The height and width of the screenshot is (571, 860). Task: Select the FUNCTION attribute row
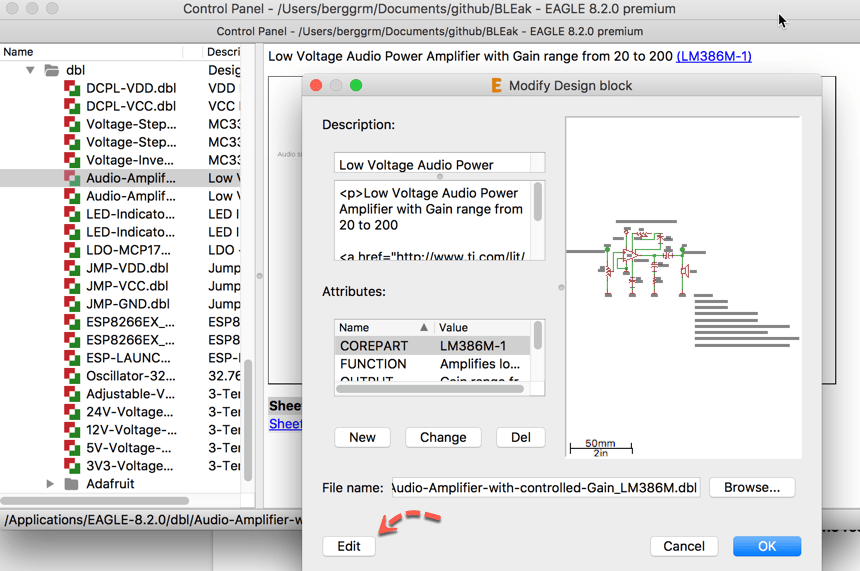[432, 364]
